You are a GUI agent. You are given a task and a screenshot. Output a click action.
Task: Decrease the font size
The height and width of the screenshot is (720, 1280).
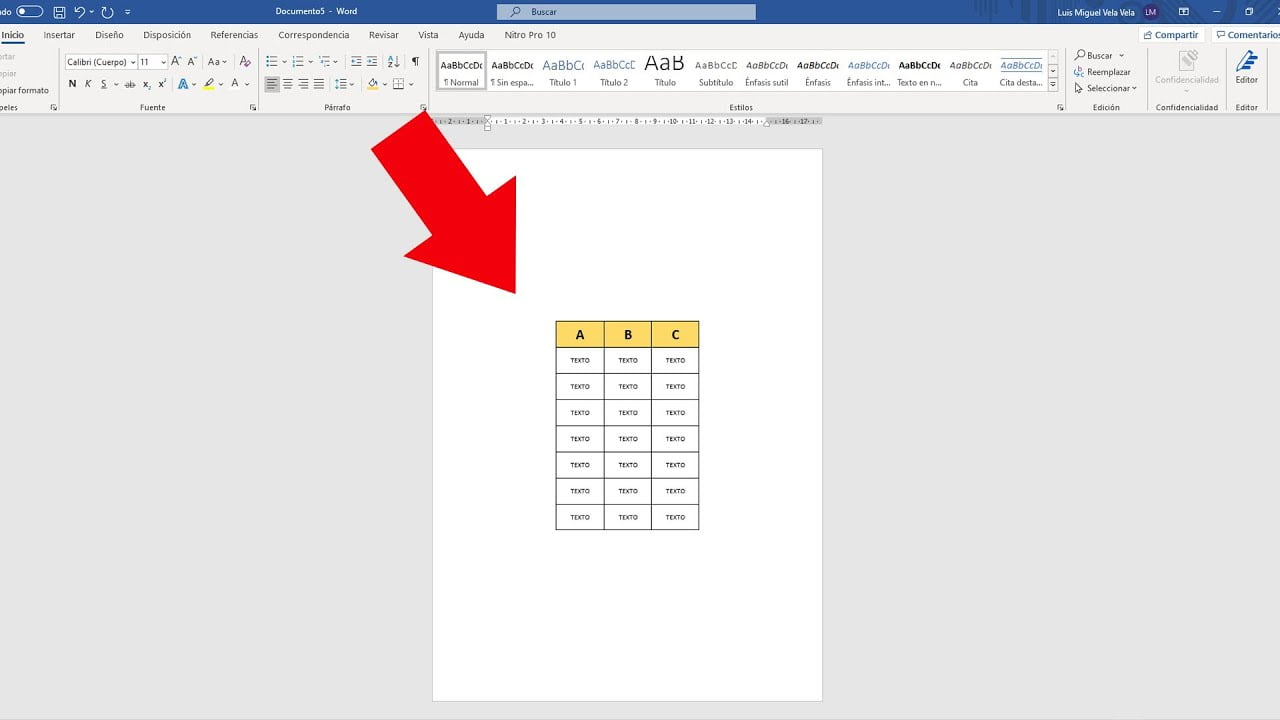pos(192,62)
